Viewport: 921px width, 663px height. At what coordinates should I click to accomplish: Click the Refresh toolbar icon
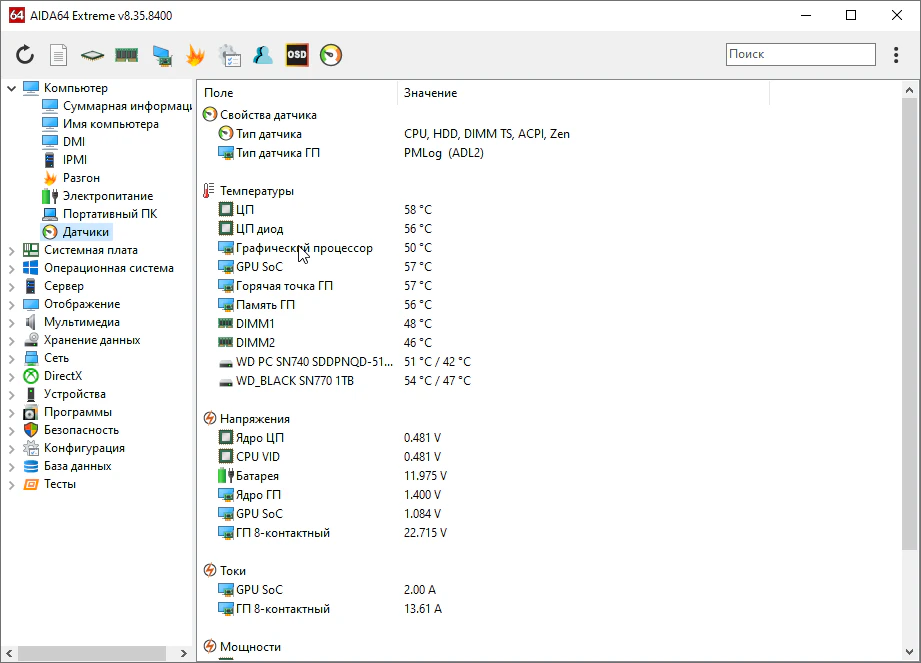pyautogui.click(x=25, y=55)
